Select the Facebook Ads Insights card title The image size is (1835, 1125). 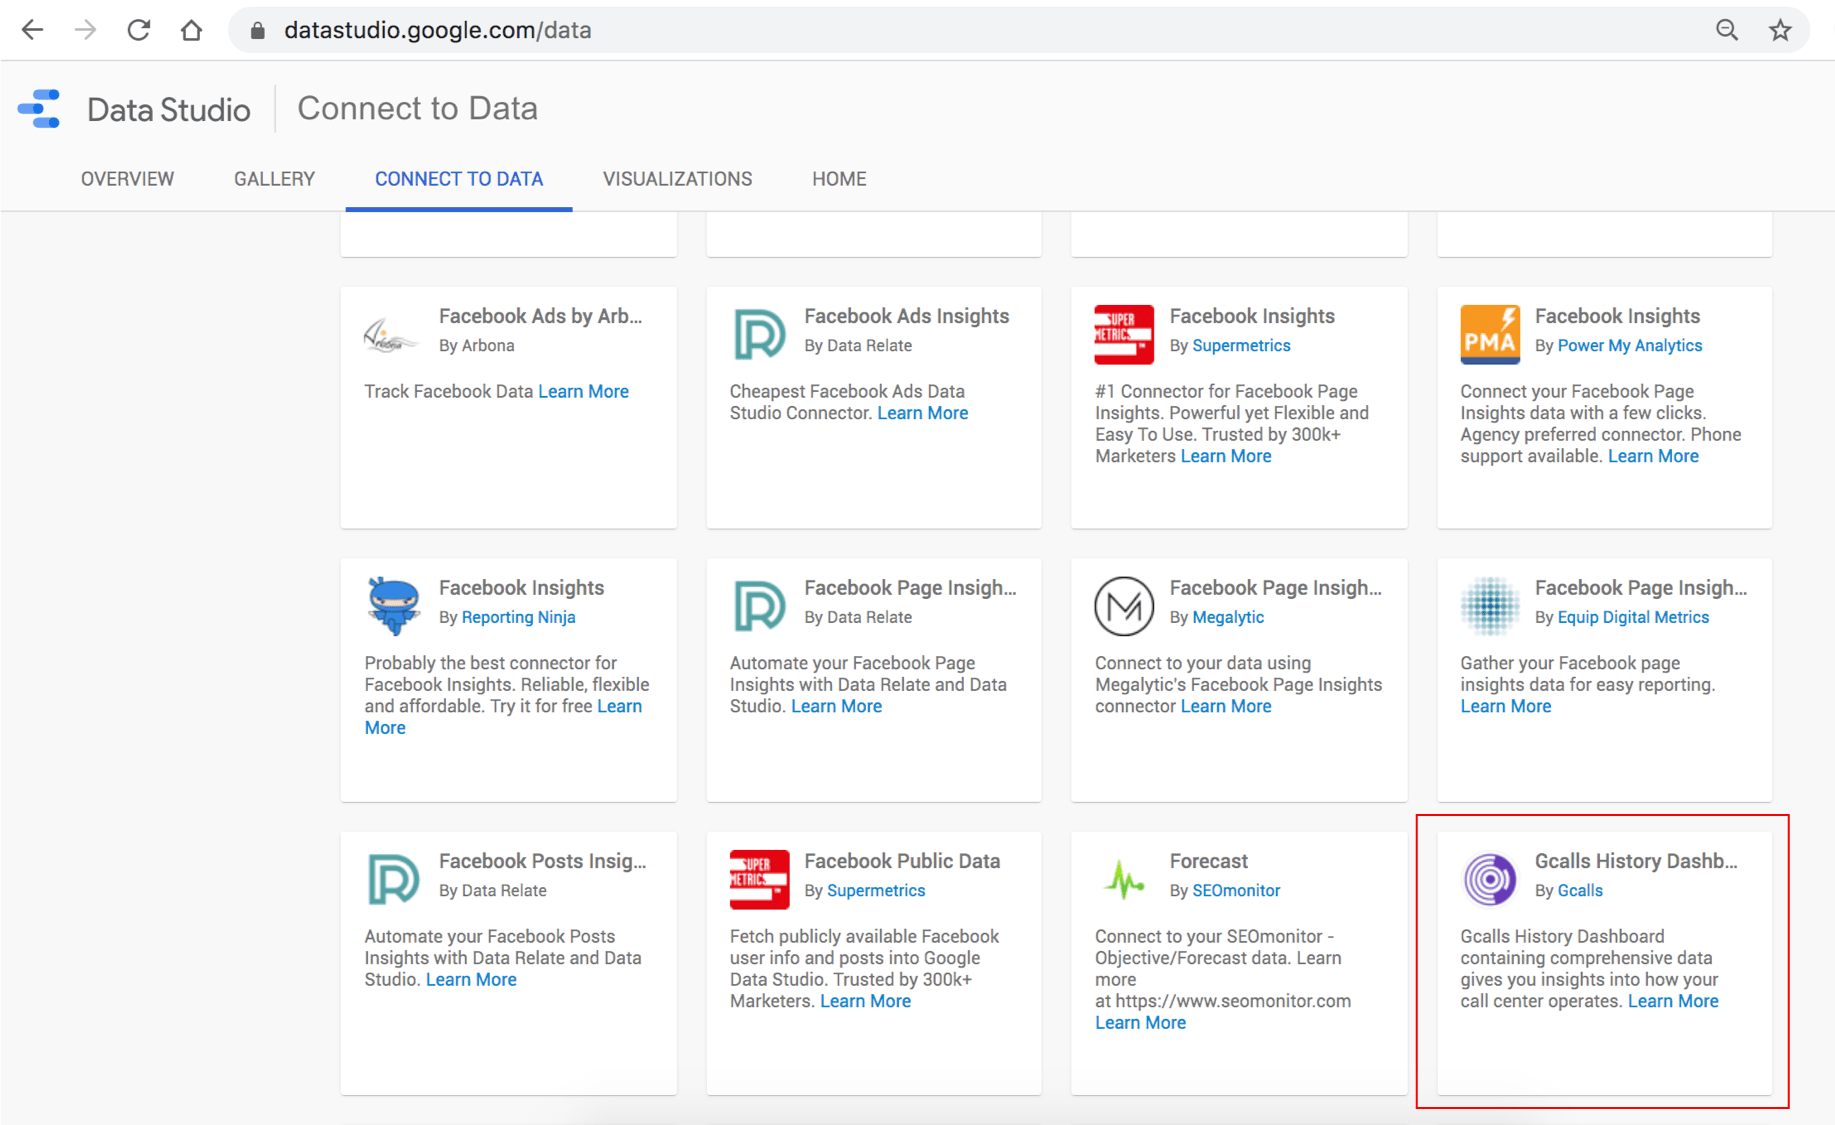(x=906, y=316)
